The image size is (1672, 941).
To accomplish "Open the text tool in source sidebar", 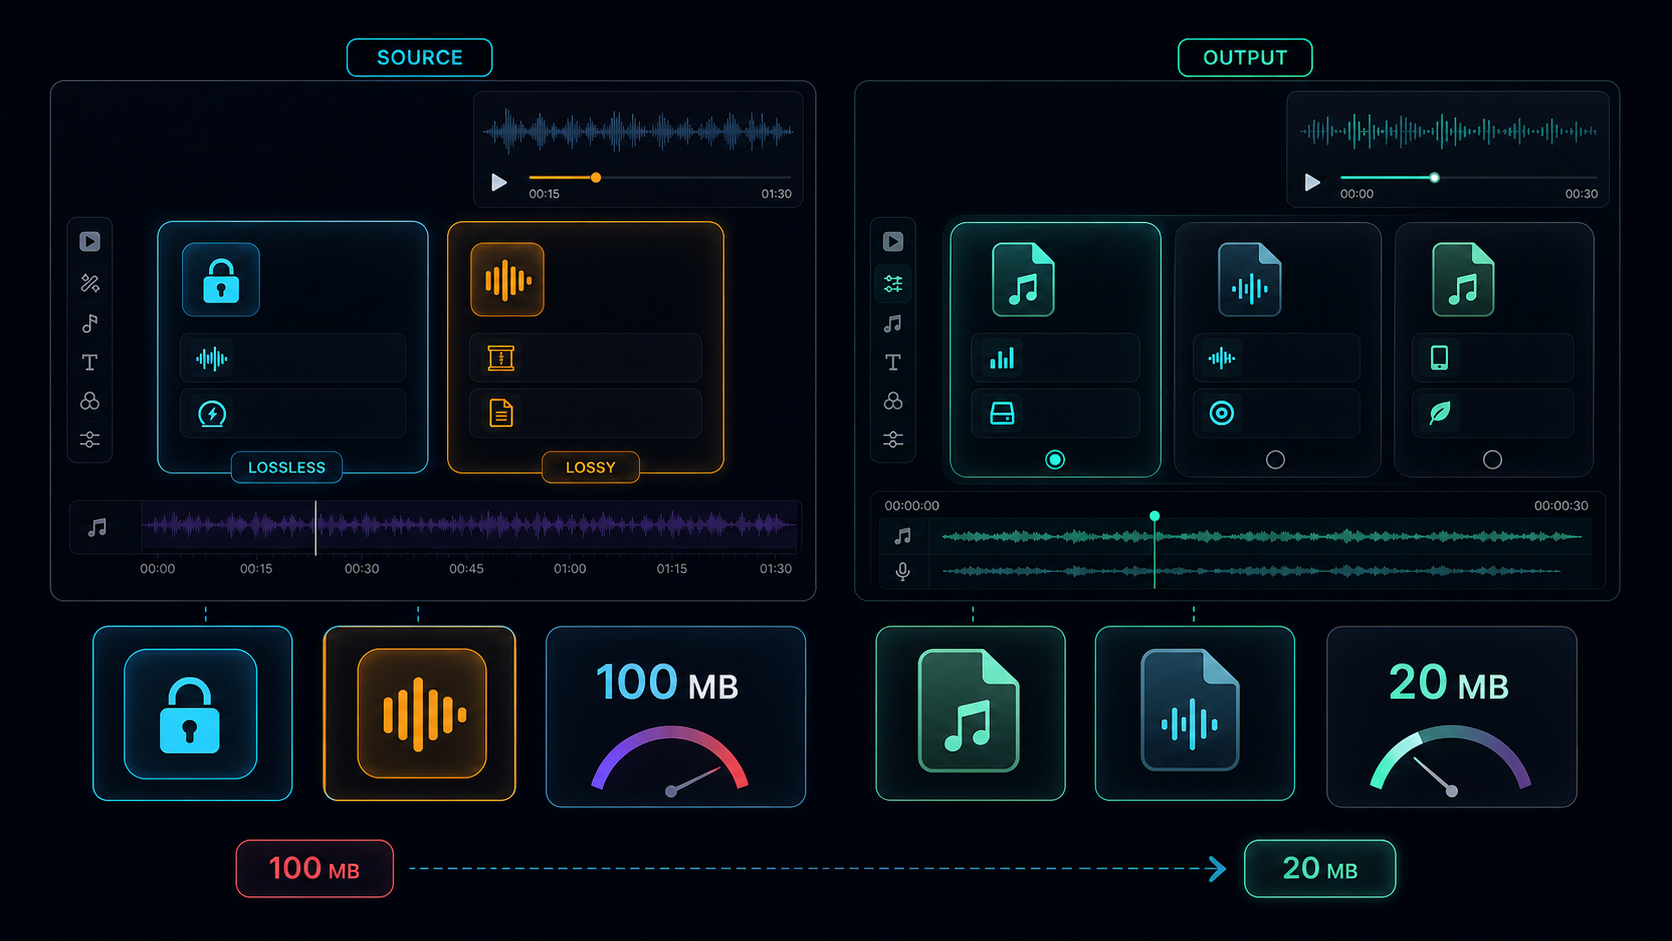I will 90,362.
